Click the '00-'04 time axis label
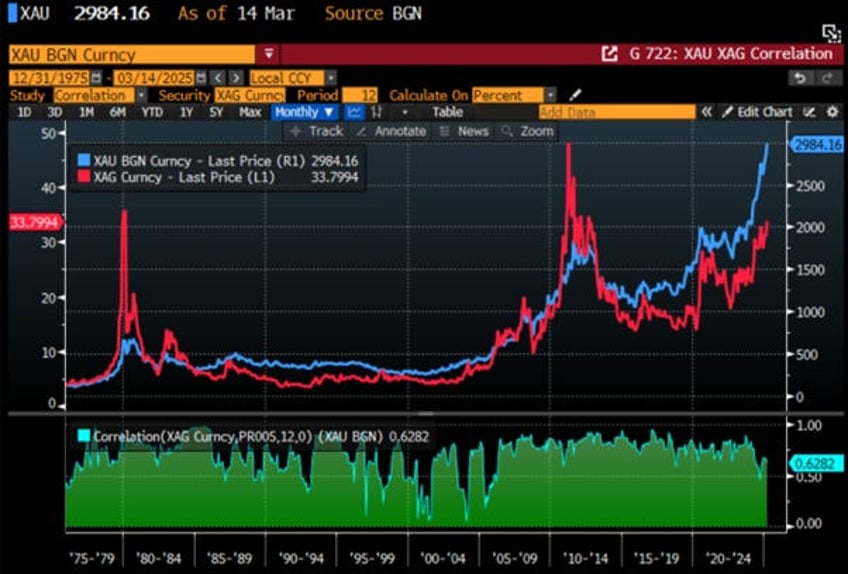This screenshot has height=574, width=848. pyautogui.click(x=443, y=558)
